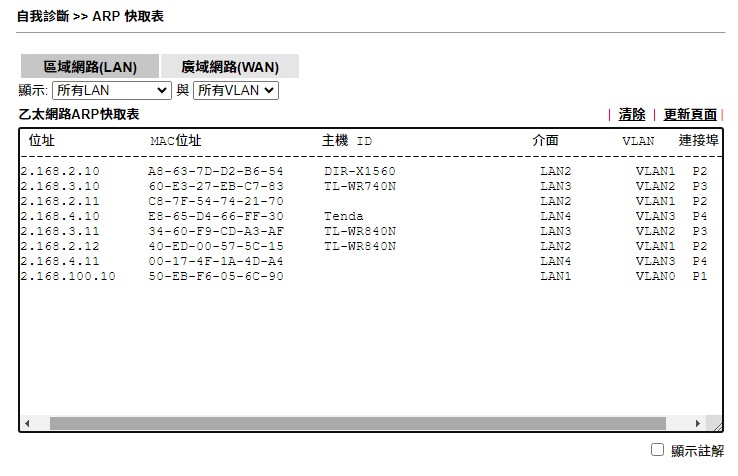This screenshot has height=476, width=738.
Task: Open the 所有VLAN dropdown
Action: click(235, 91)
